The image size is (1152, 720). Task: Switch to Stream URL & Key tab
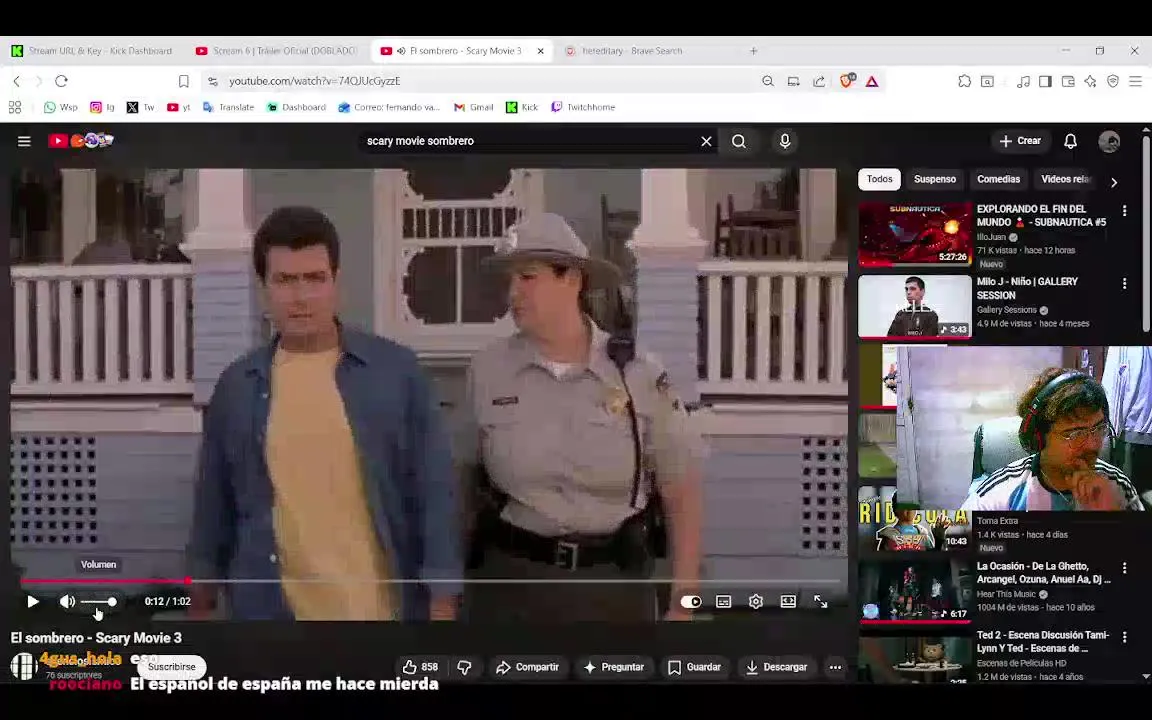click(x=93, y=51)
